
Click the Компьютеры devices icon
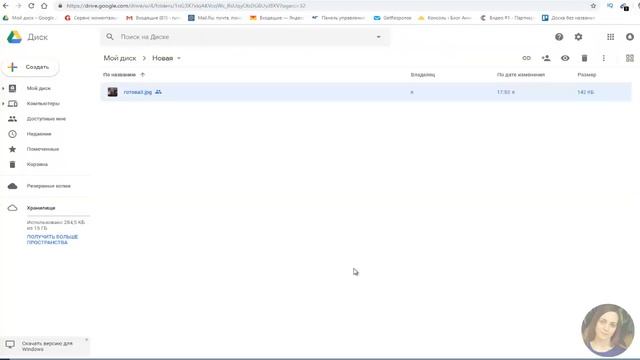[13, 104]
